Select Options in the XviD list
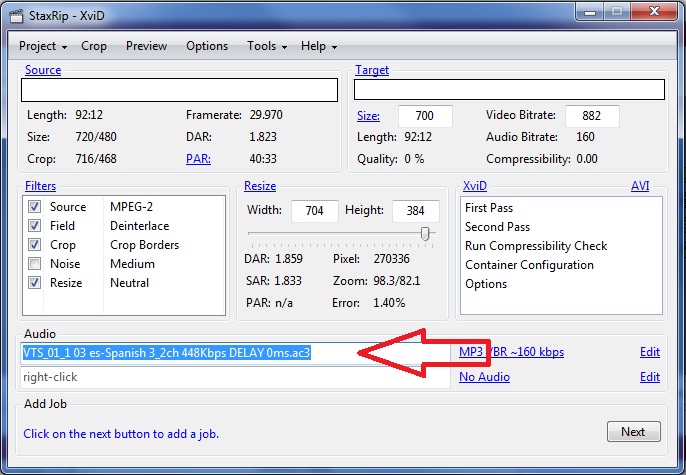The height and width of the screenshot is (475, 686). pos(486,284)
